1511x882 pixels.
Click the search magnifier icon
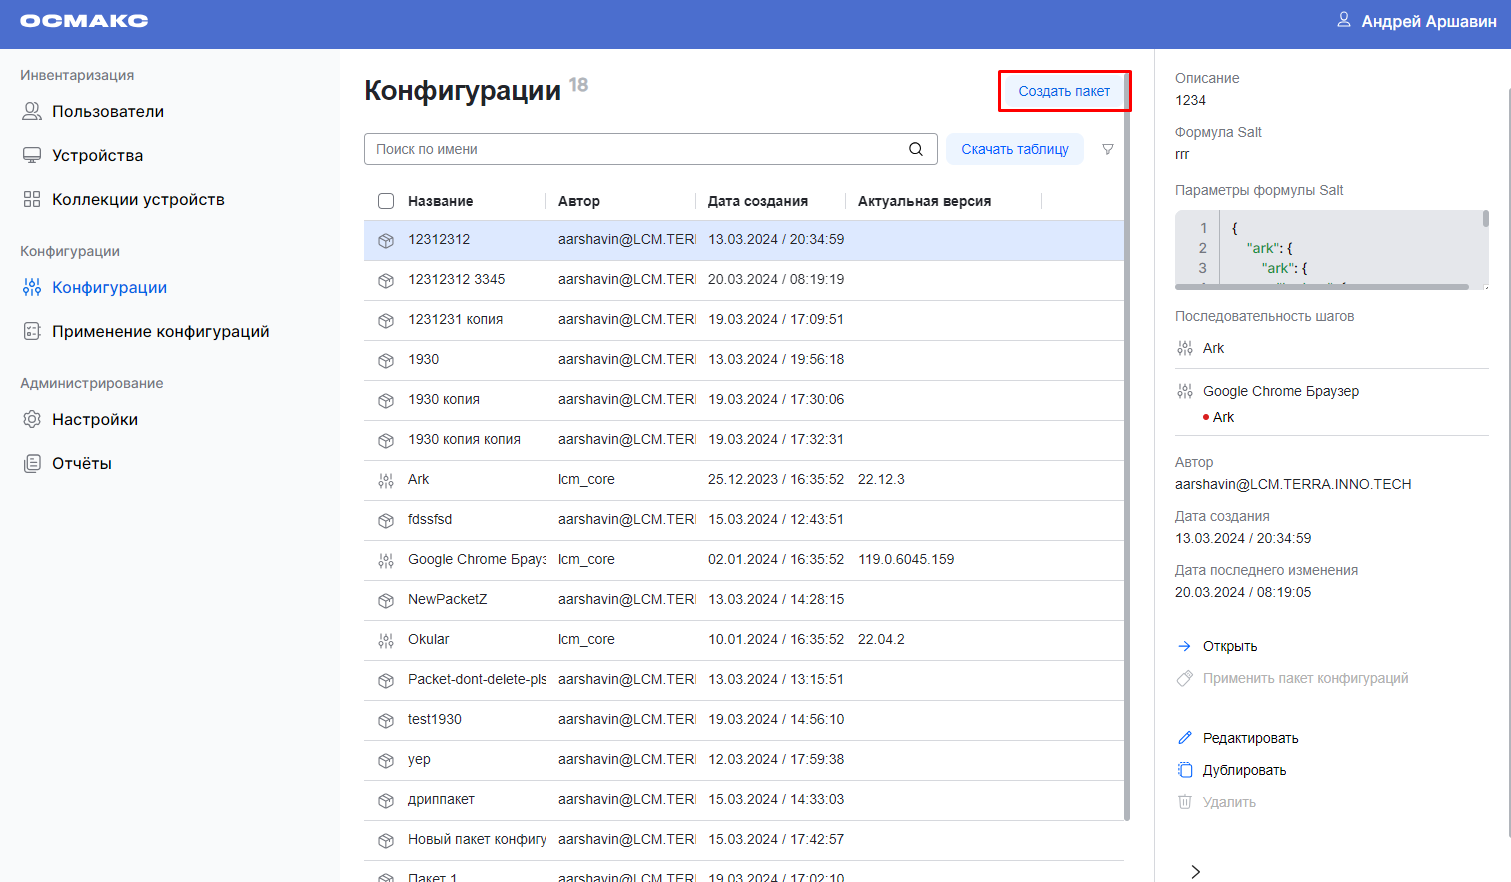[x=915, y=149]
